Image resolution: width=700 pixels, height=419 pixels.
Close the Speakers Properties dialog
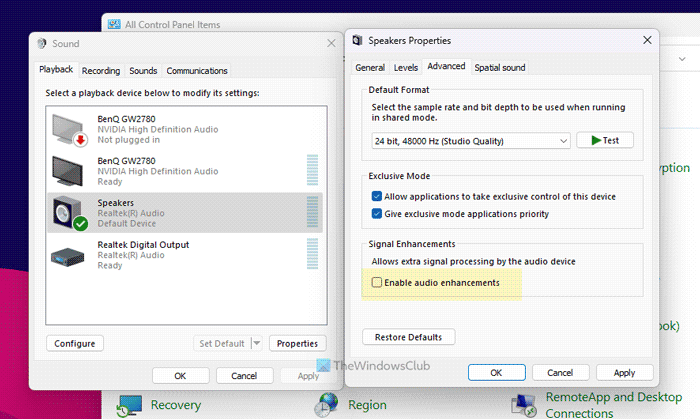[647, 40]
